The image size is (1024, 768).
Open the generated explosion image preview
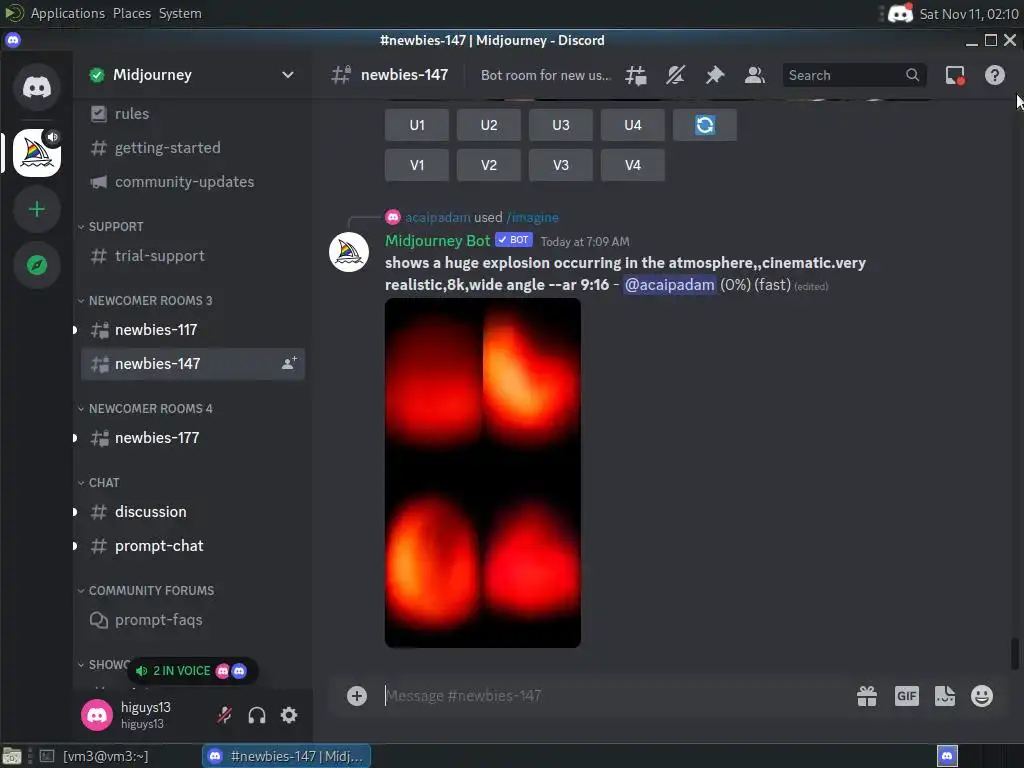[x=483, y=473]
